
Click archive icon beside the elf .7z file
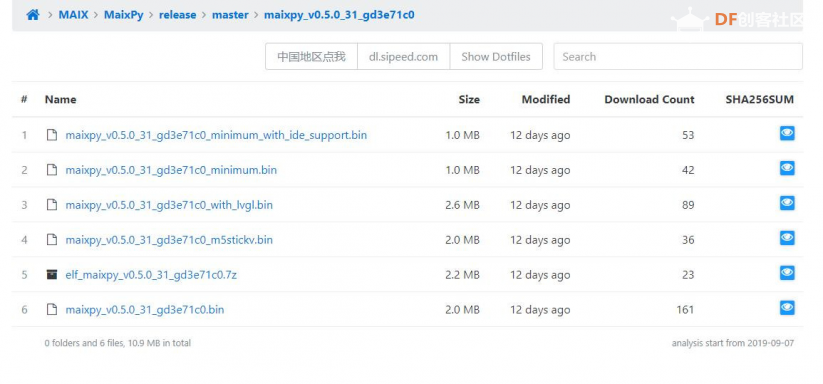51,274
